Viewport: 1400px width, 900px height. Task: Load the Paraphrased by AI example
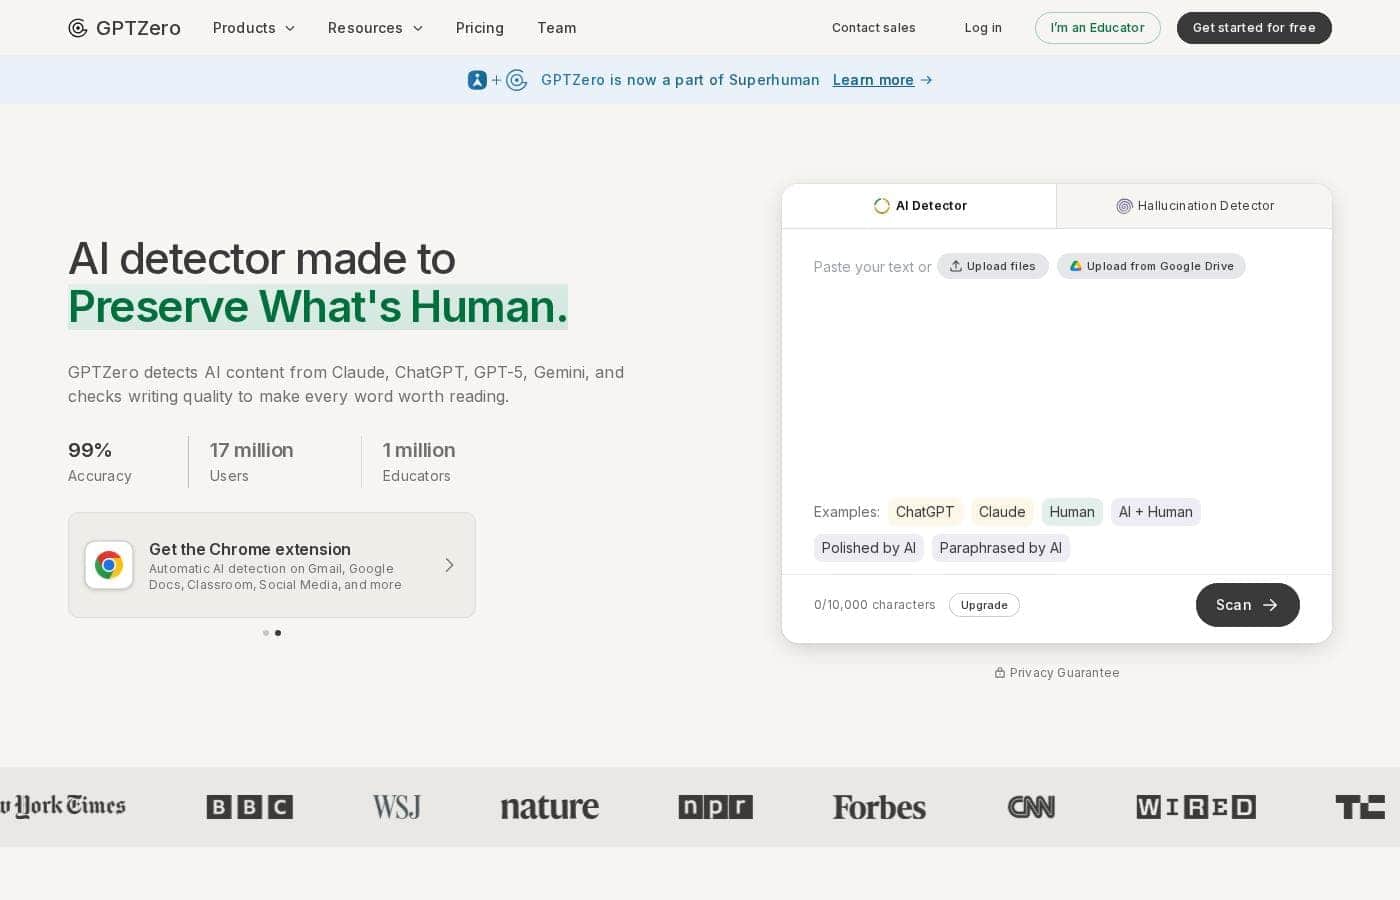1001,548
